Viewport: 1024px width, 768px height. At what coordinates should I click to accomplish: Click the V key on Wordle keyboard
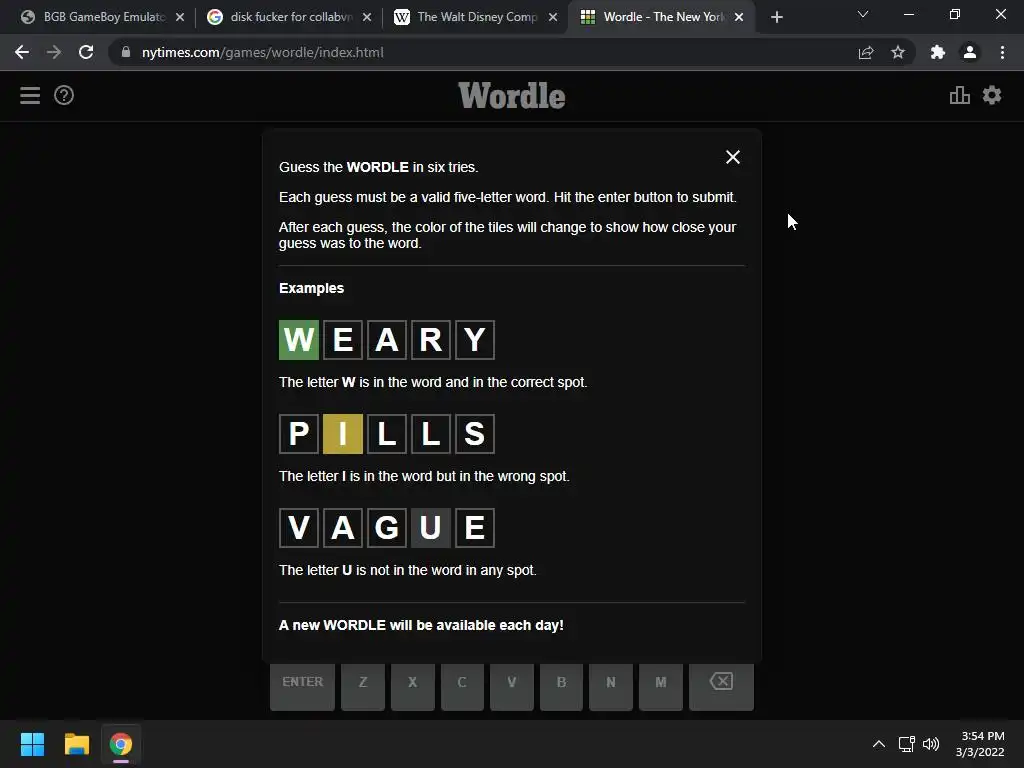[512, 686]
